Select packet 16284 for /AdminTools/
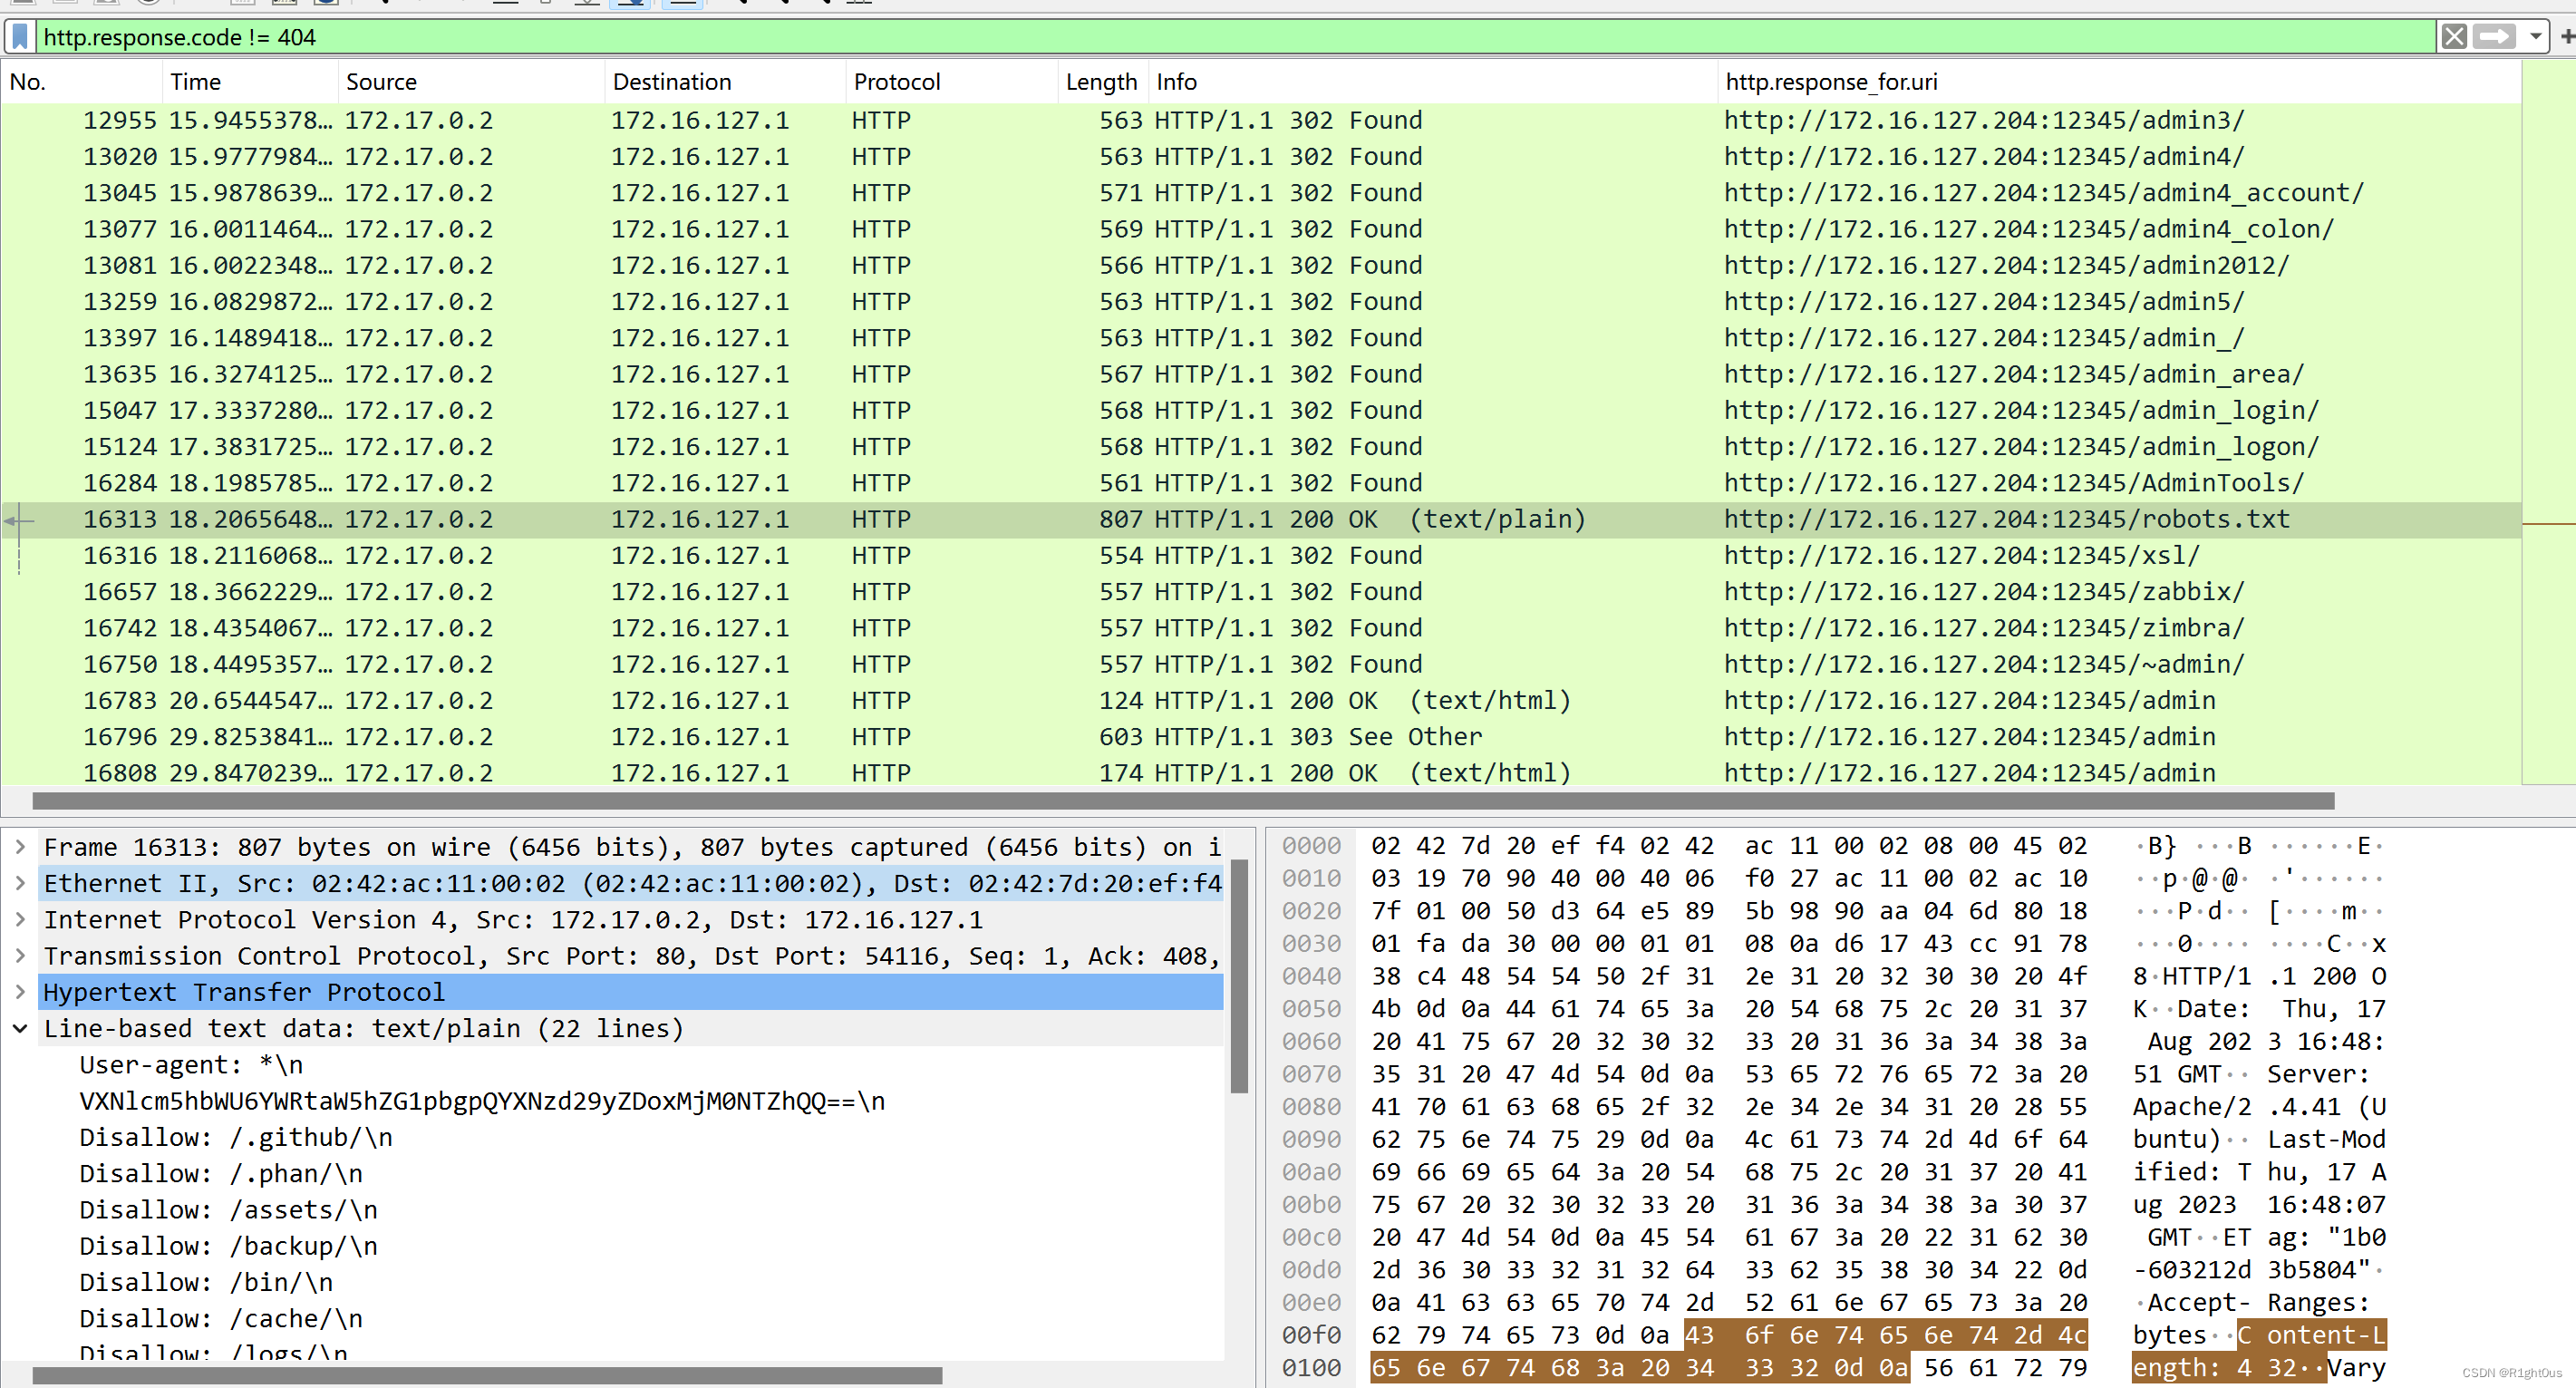The height and width of the screenshot is (1388, 2576). (x=1260, y=483)
